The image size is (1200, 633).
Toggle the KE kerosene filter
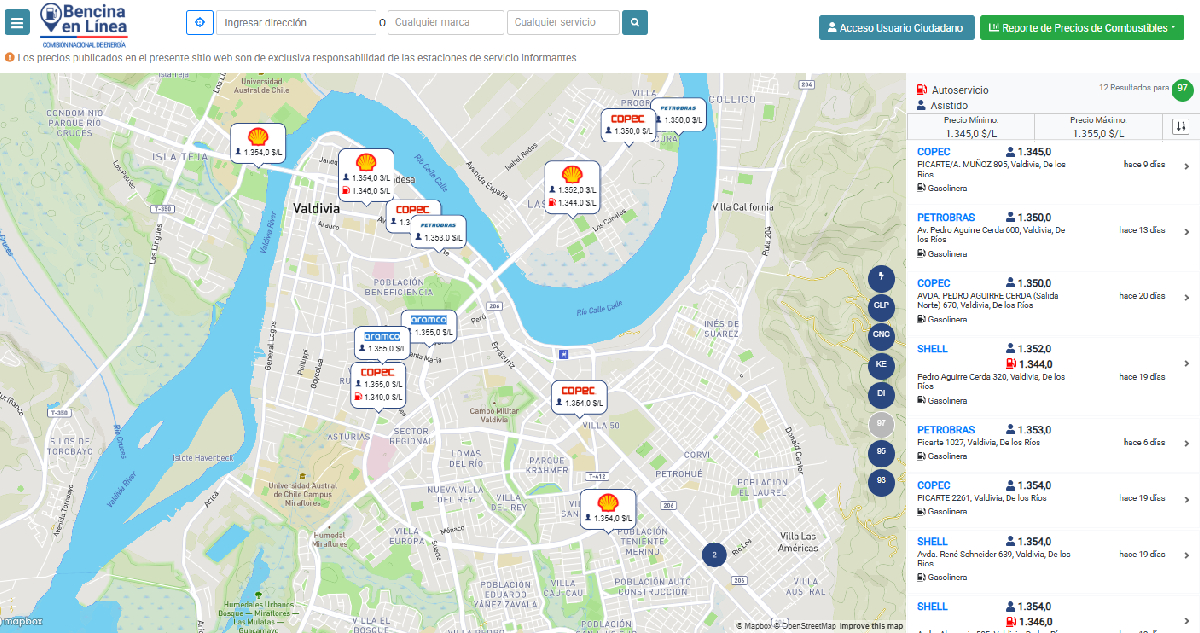point(880,364)
